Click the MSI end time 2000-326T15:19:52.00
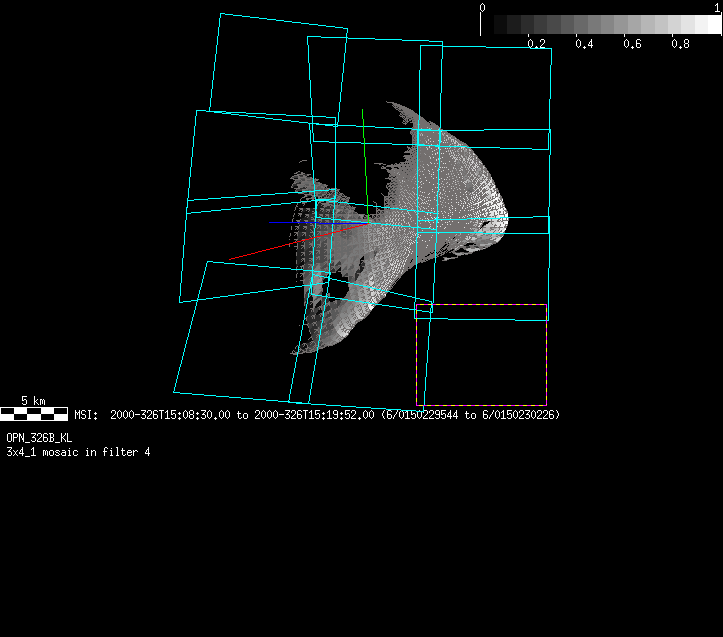This screenshot has width=723, height=637. click(x=314, y=414)
